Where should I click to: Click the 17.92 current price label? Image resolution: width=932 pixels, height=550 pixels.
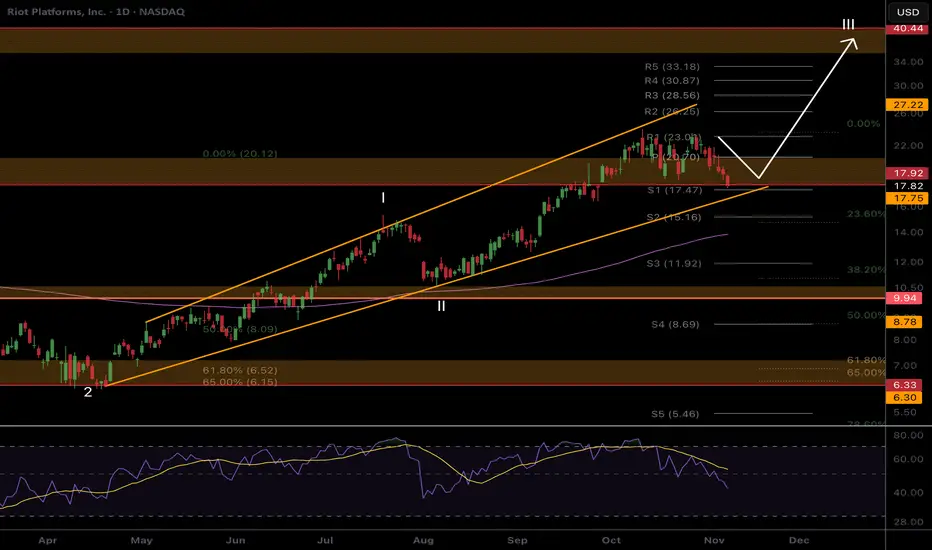tap(908, 172)
